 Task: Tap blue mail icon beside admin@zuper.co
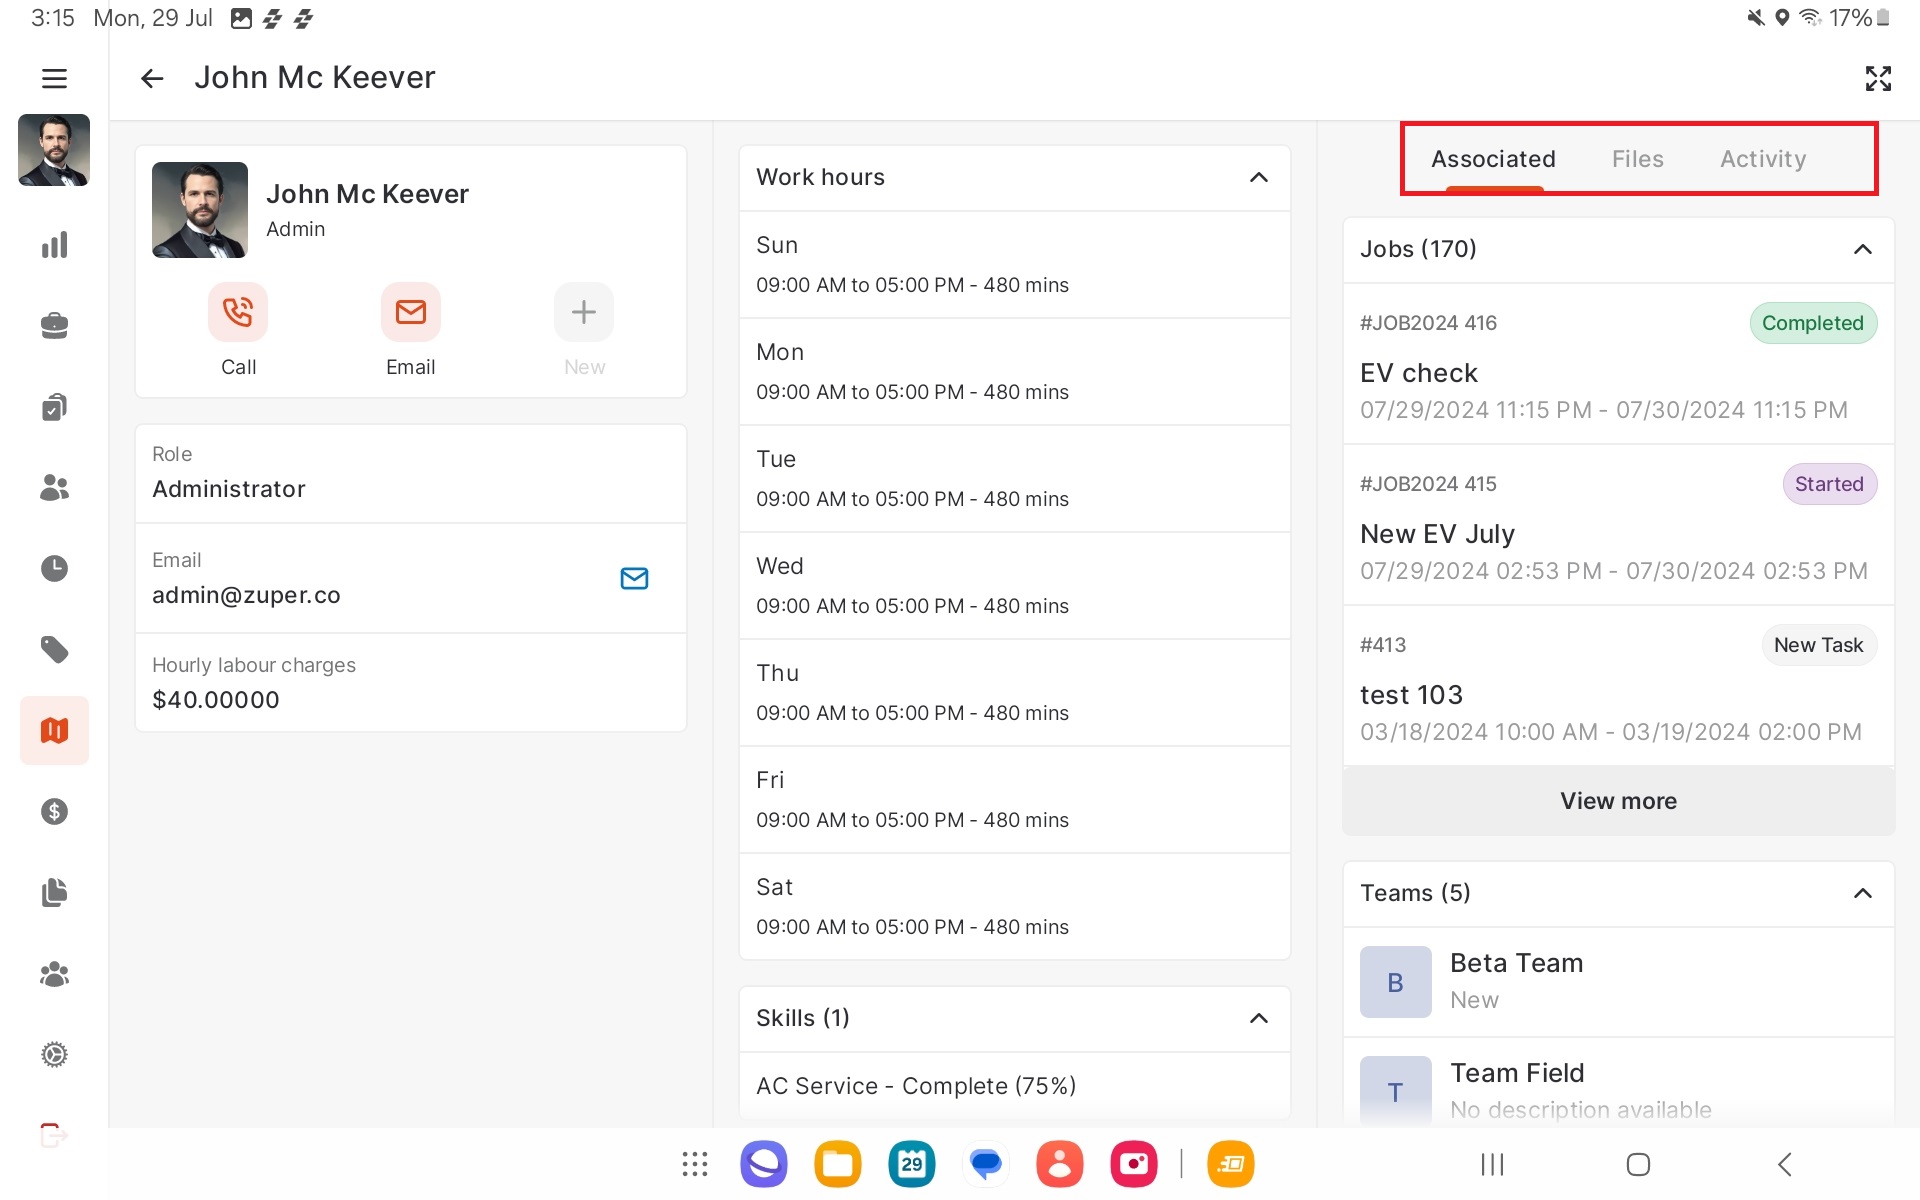tap(634, 578)
